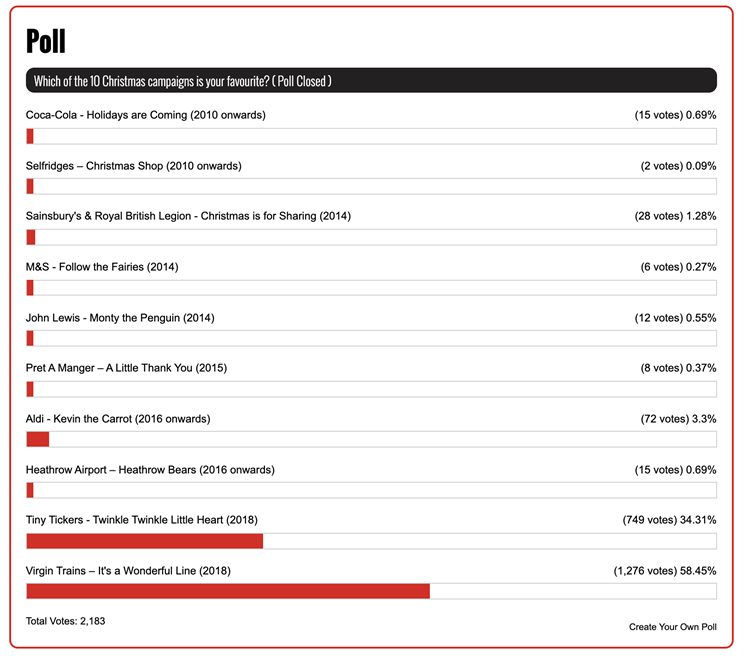743x656 pixels.
Task: Click the 'Create Your Own Poll' link
Action: [x=672, y=627]
